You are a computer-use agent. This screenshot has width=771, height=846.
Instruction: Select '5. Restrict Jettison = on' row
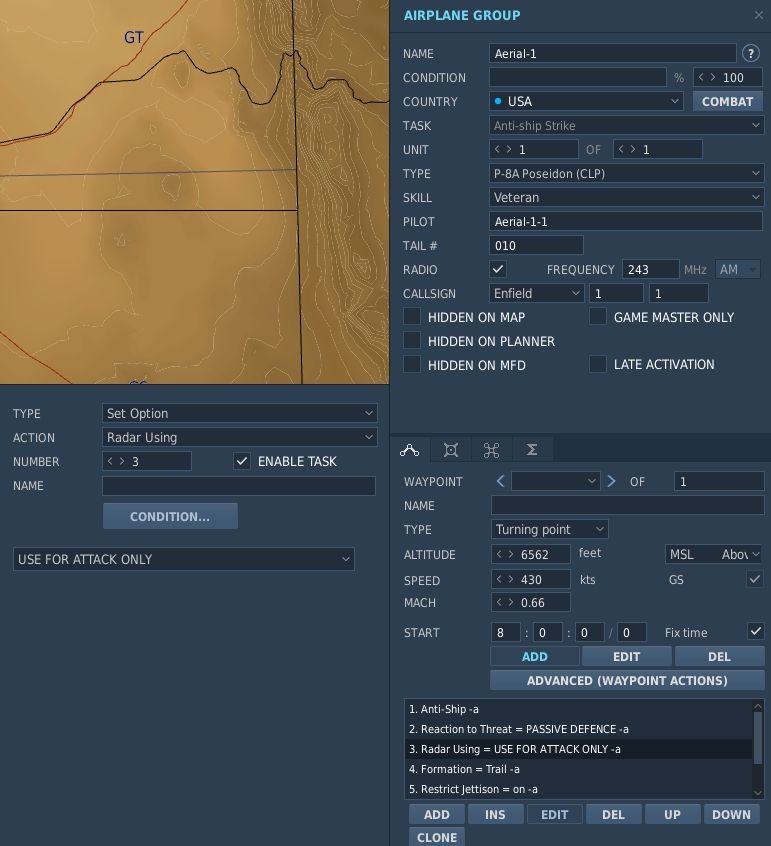coord(578,789)
